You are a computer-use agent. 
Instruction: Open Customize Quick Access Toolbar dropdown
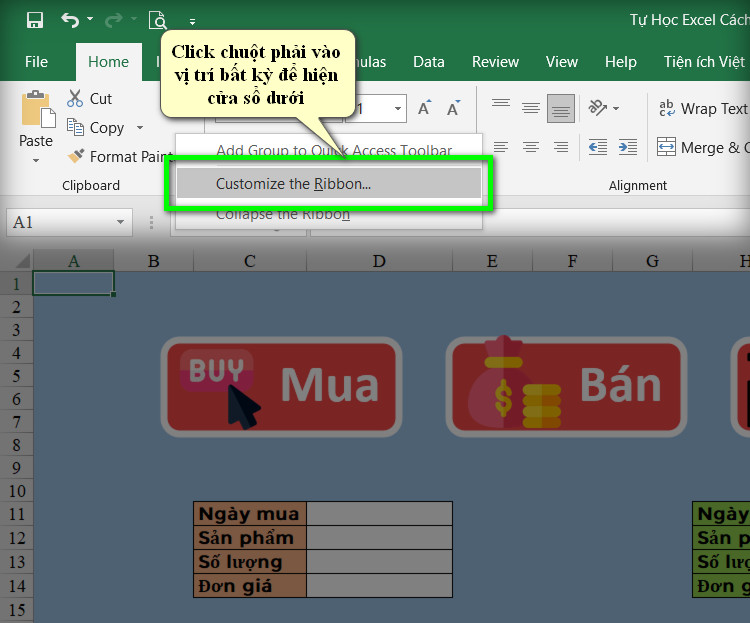click(192, 22)
